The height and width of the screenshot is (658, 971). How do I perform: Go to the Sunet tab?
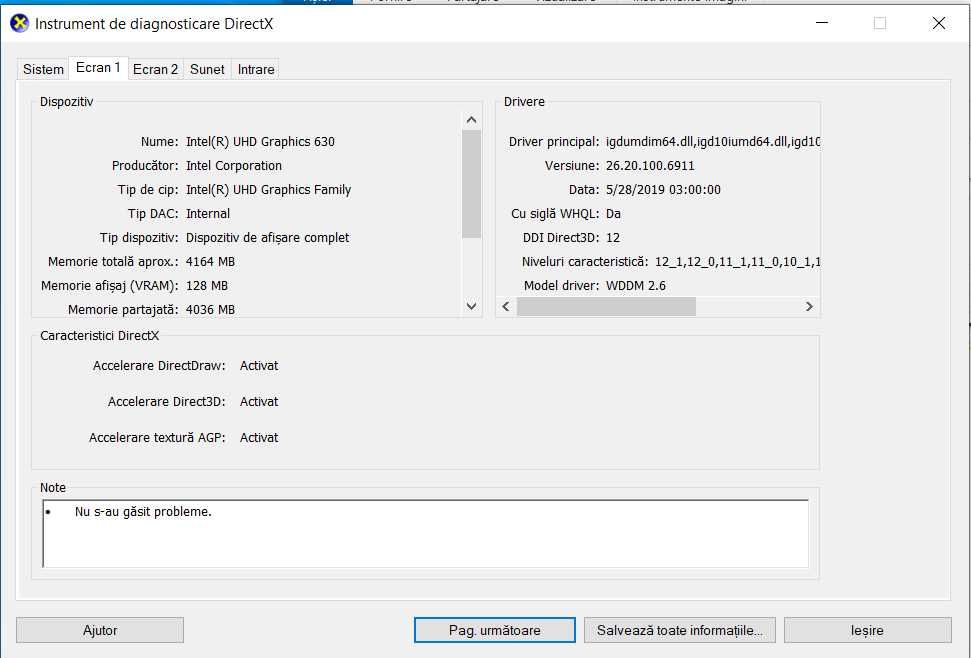(207, 69)
